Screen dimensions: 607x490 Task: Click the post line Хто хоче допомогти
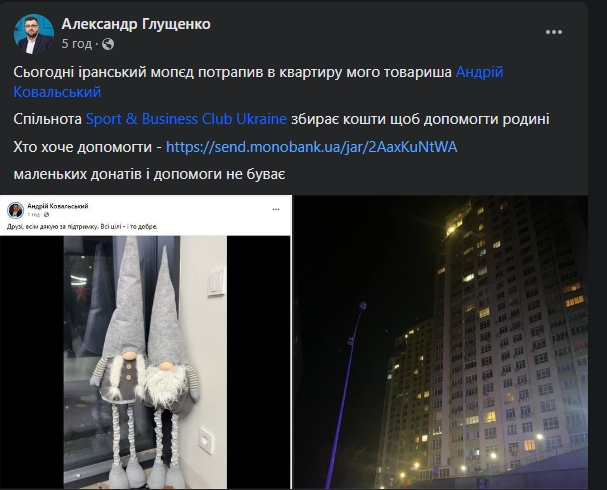click(82, 147)
